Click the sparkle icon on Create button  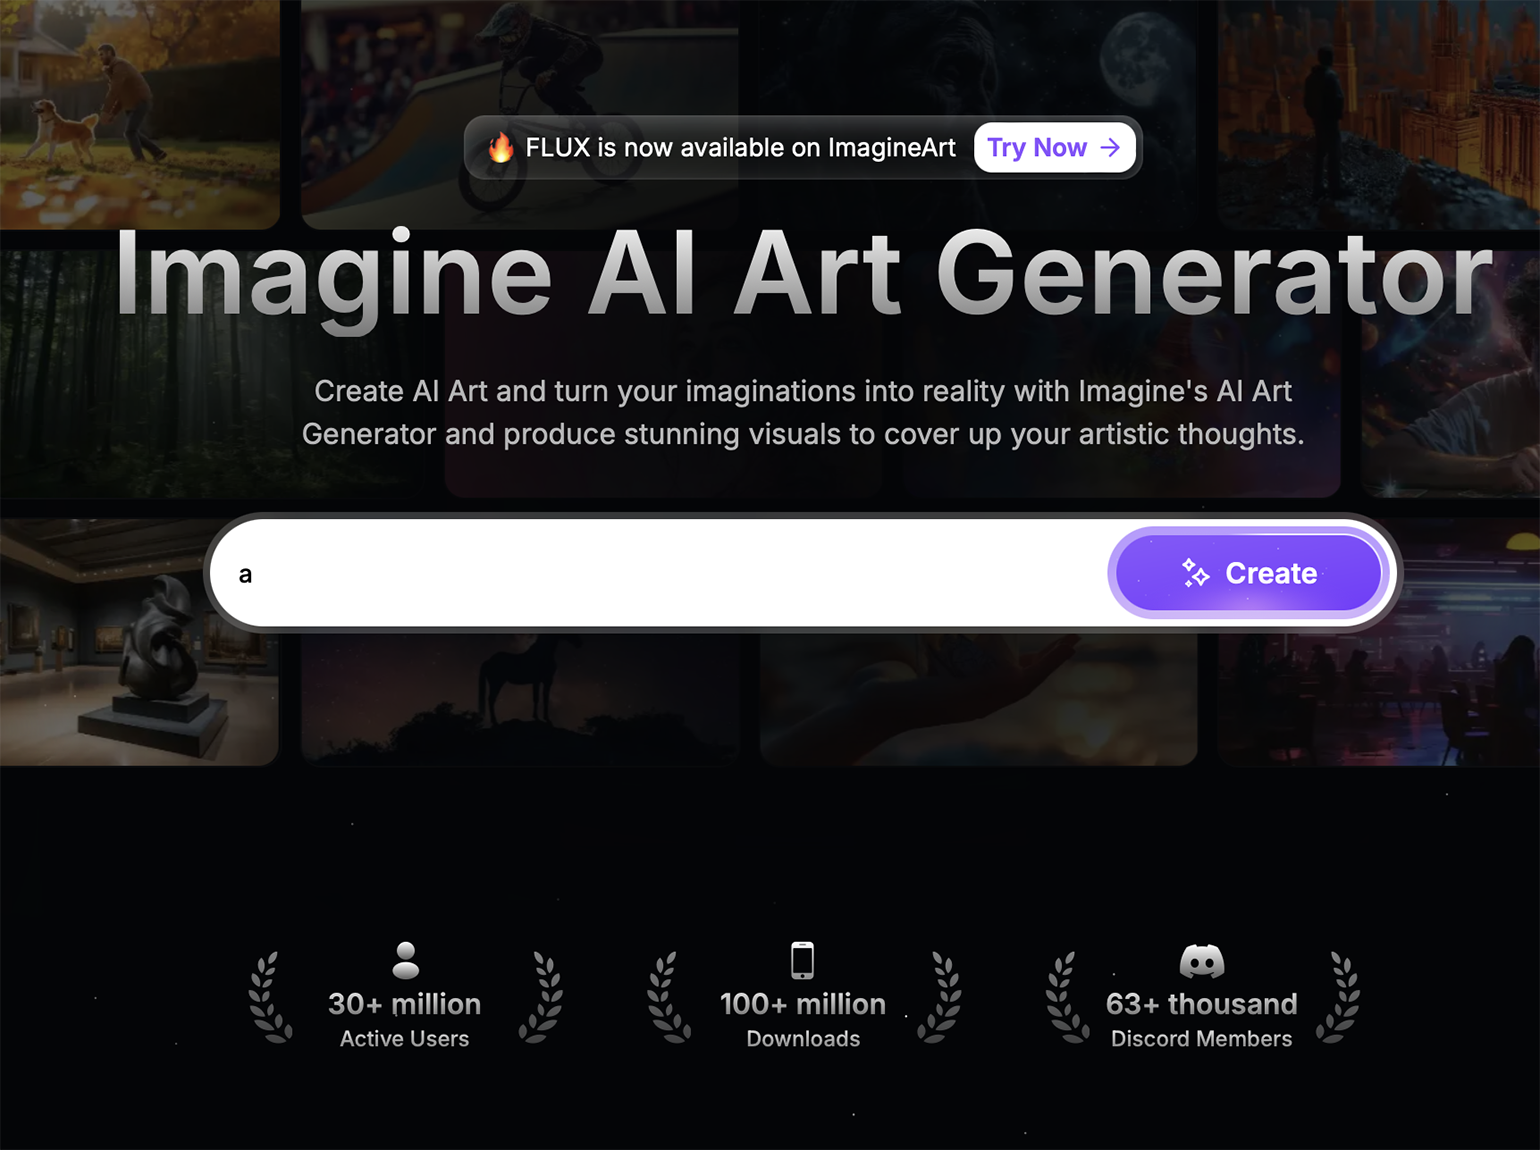click(x=1196, y=573)
